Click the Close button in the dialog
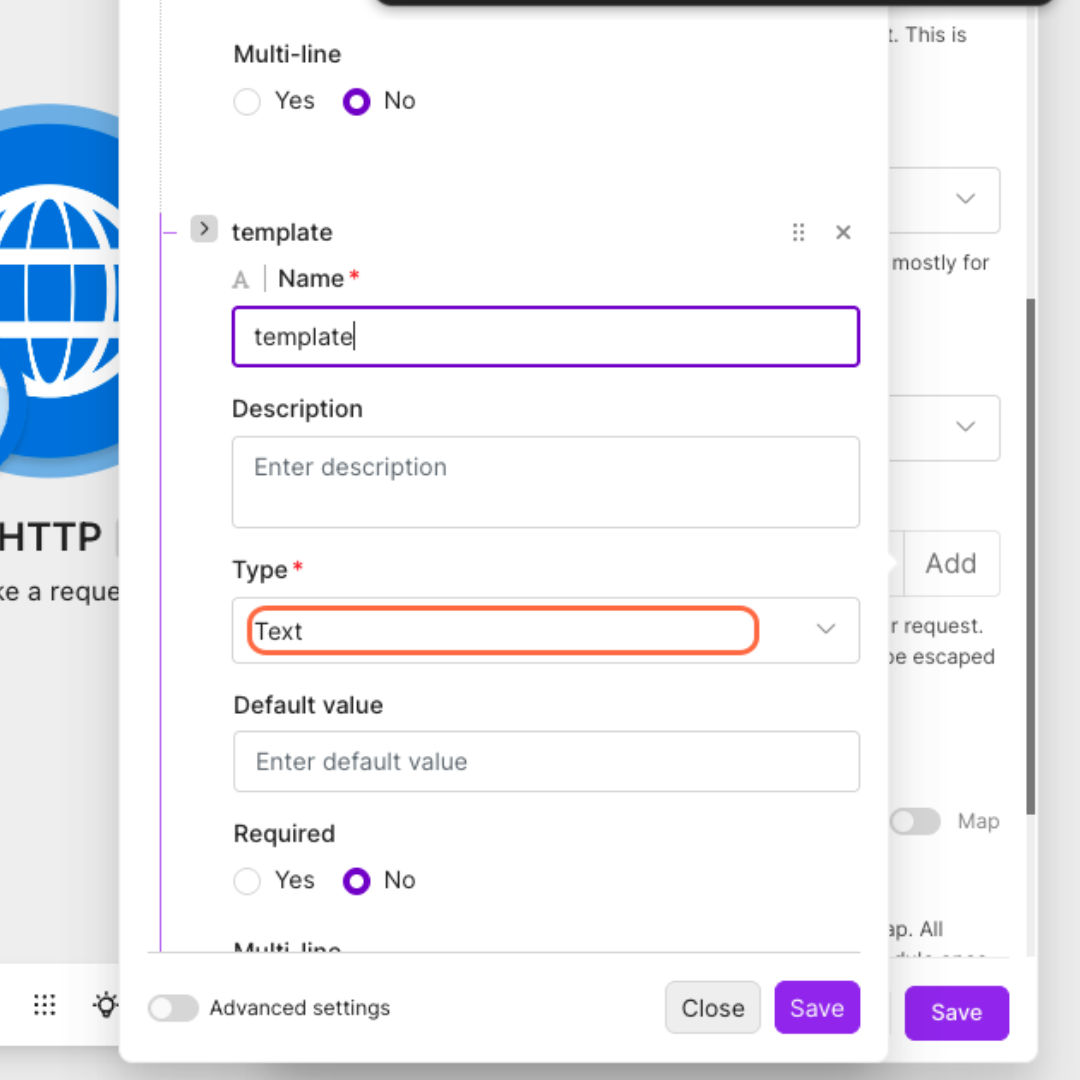 (x=713, y=1008)
